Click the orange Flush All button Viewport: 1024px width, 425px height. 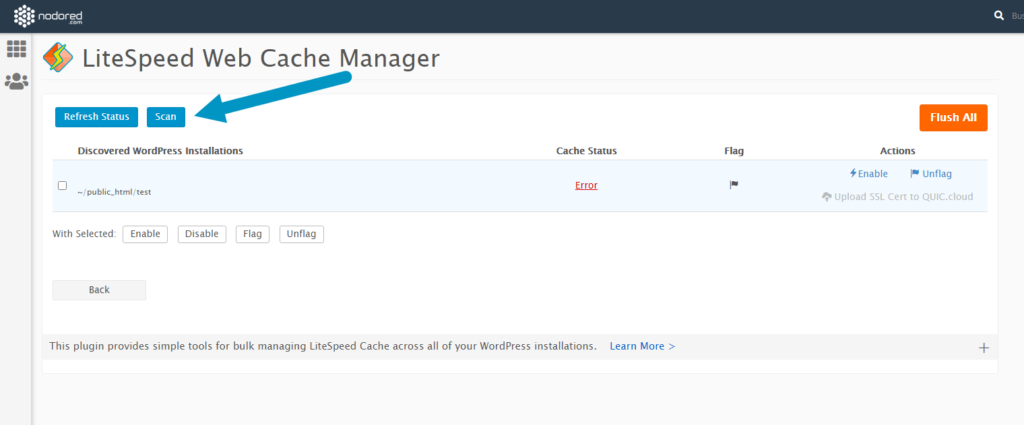(x=953, y=118)
